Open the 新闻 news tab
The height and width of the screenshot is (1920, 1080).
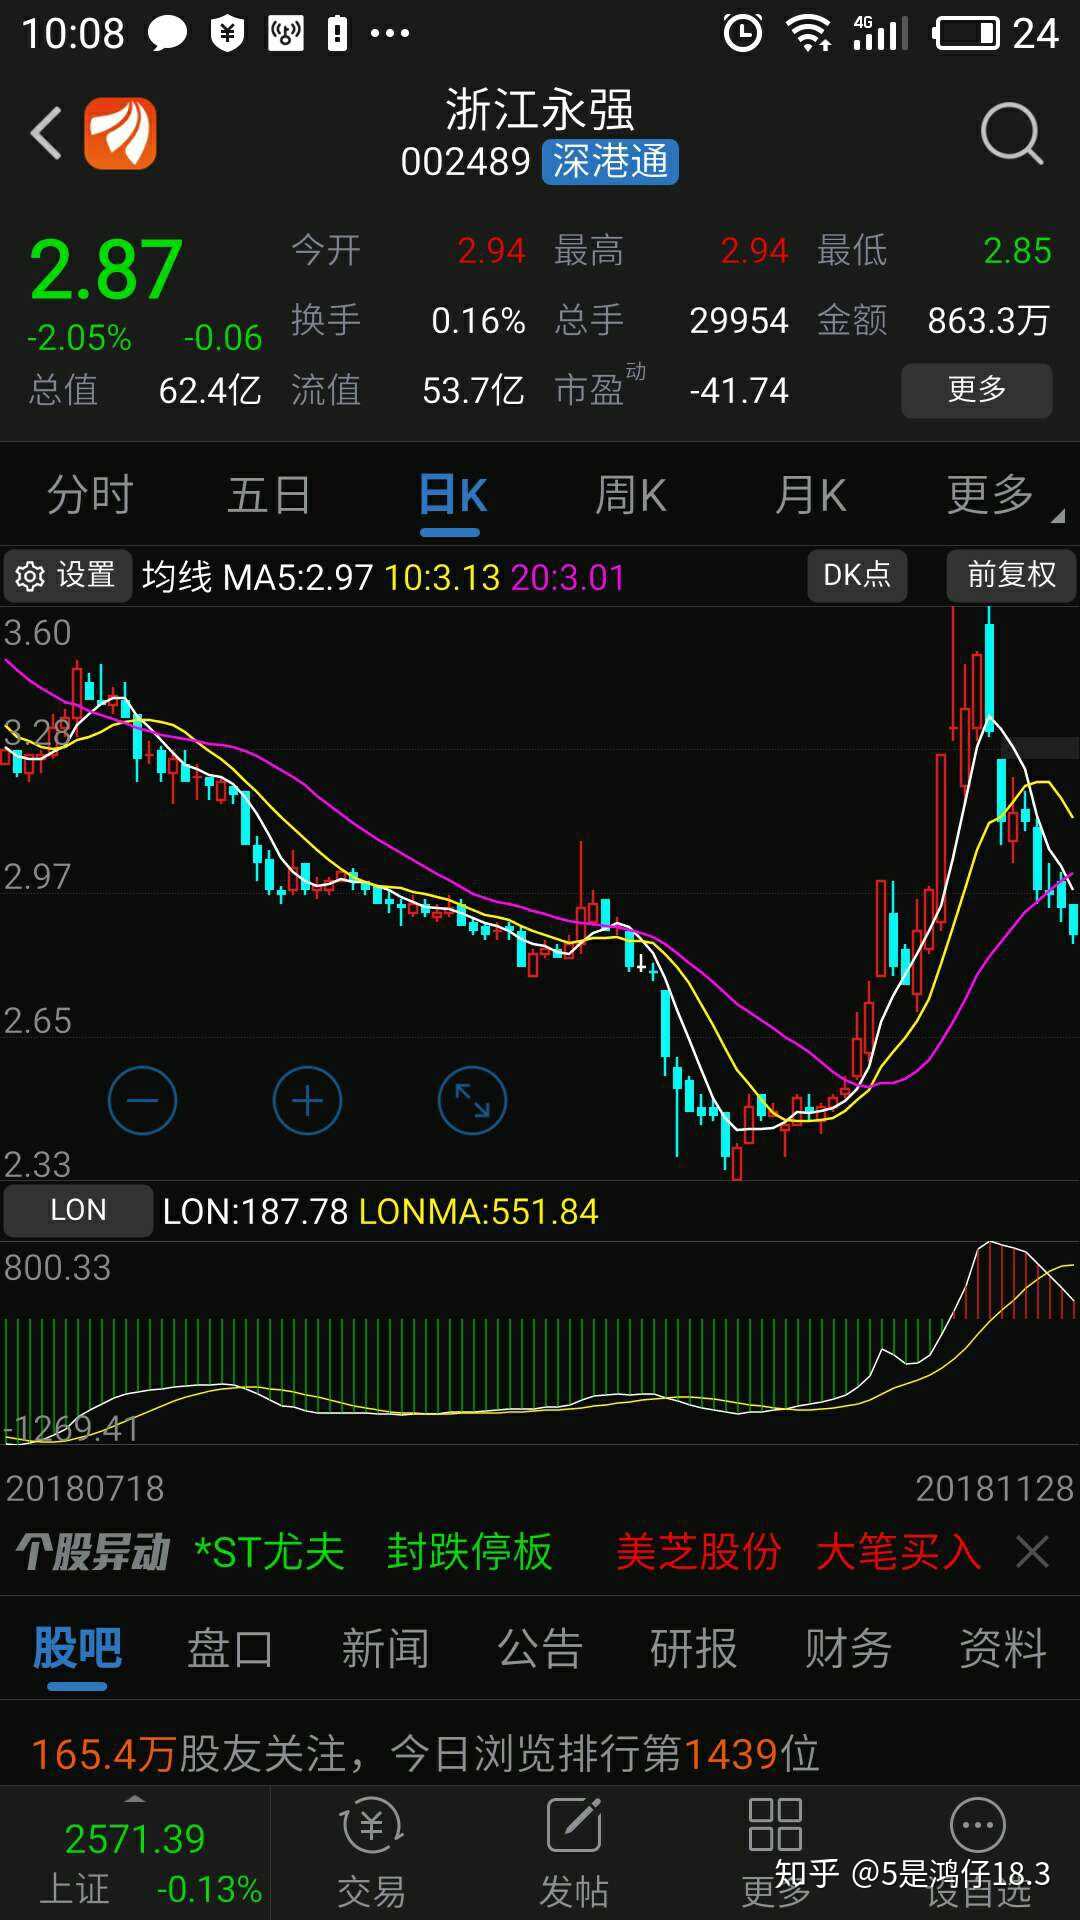[385, 1648]
